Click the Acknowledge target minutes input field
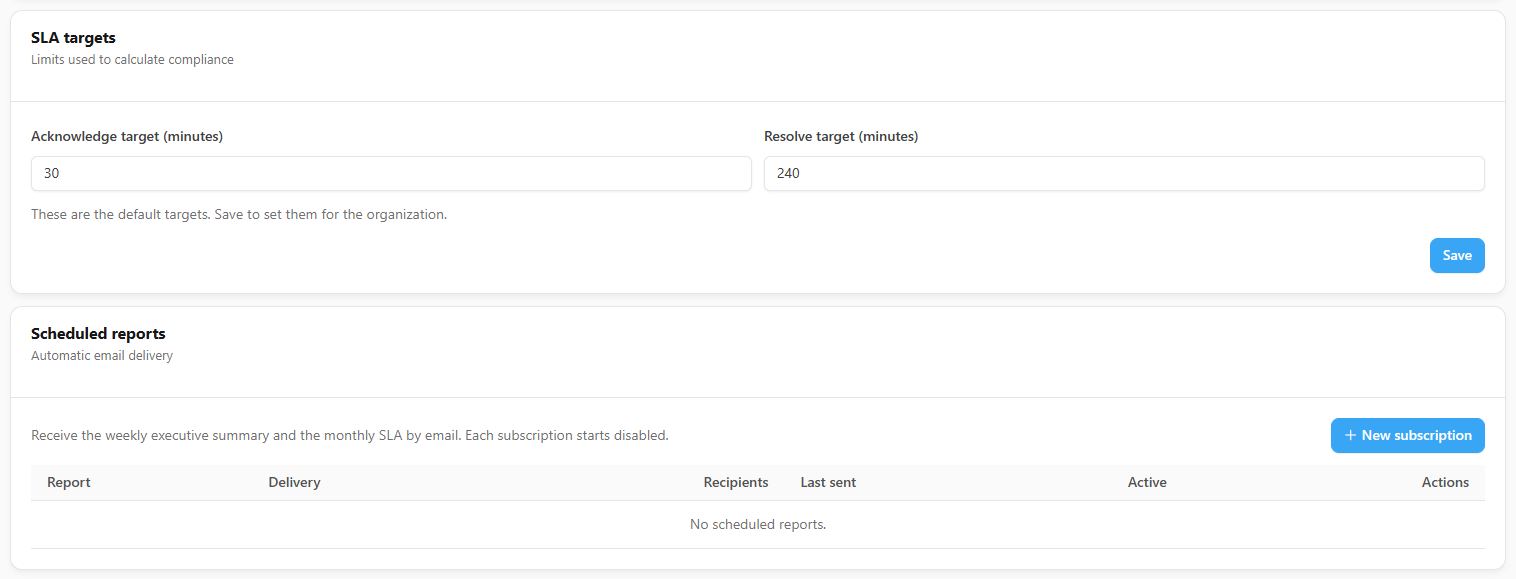Screen dimensions: 1516x579 point(391,173)
